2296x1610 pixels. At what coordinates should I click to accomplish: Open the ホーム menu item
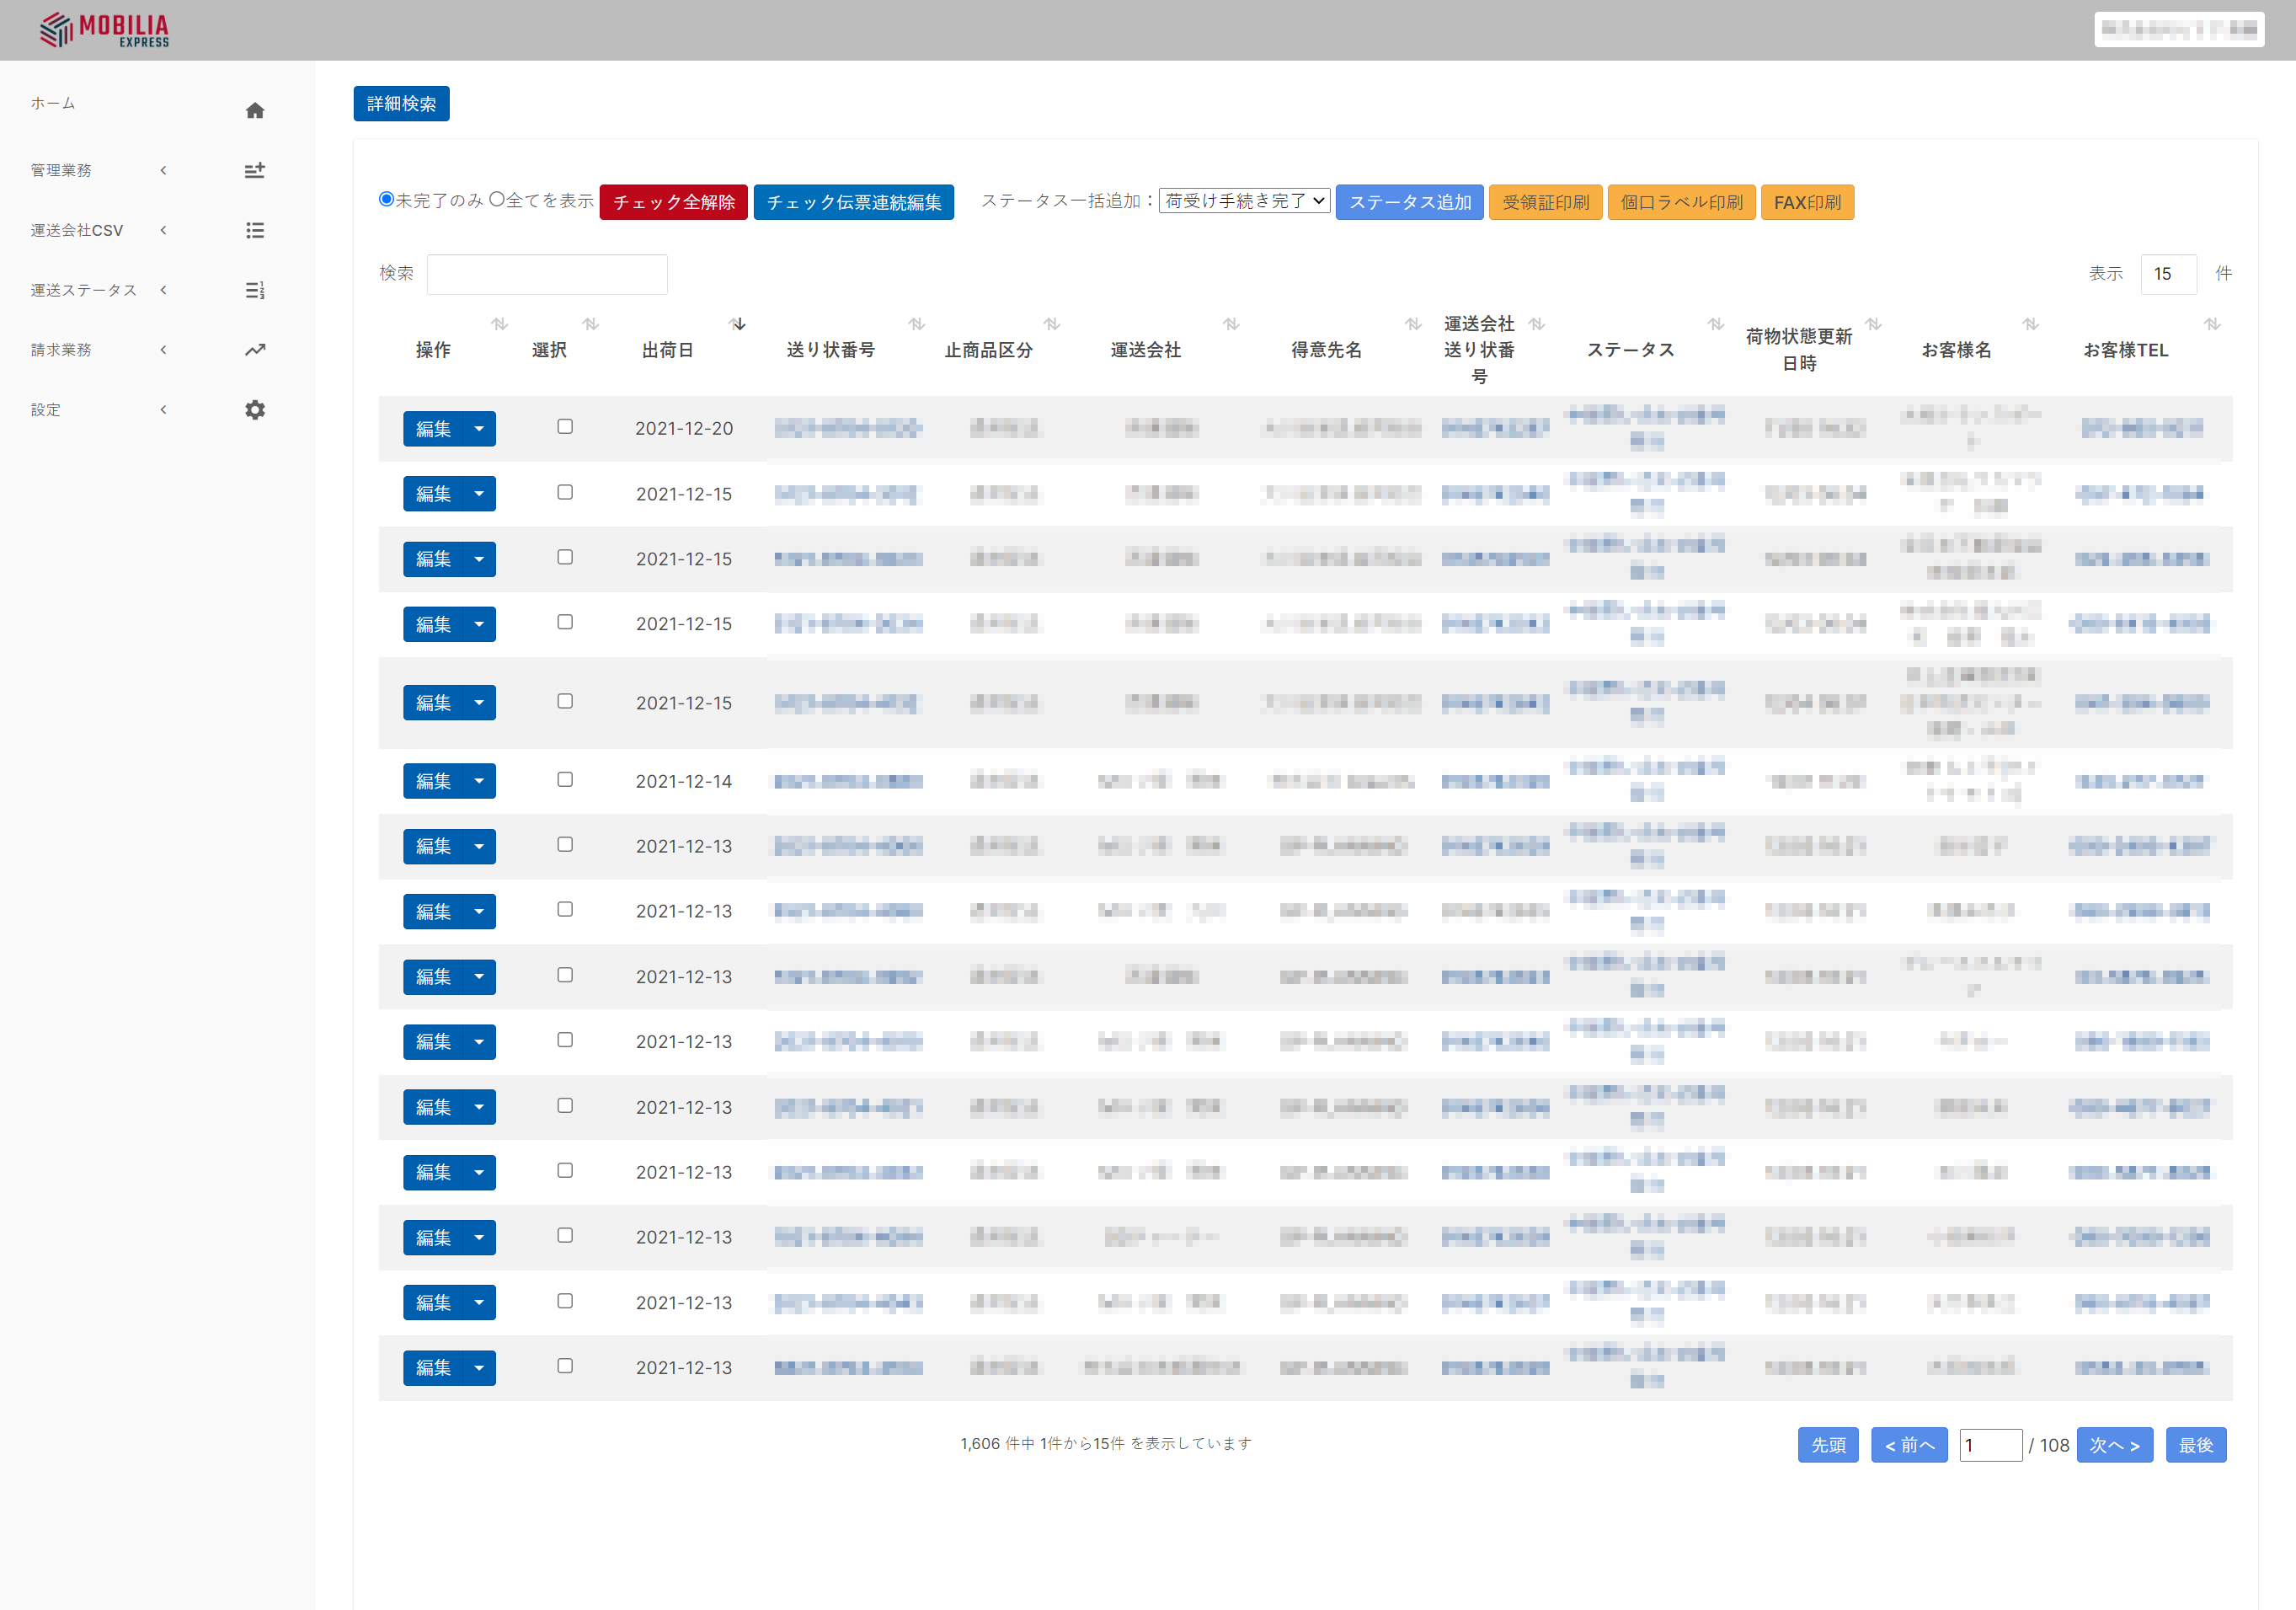click(x=53, y=103)
